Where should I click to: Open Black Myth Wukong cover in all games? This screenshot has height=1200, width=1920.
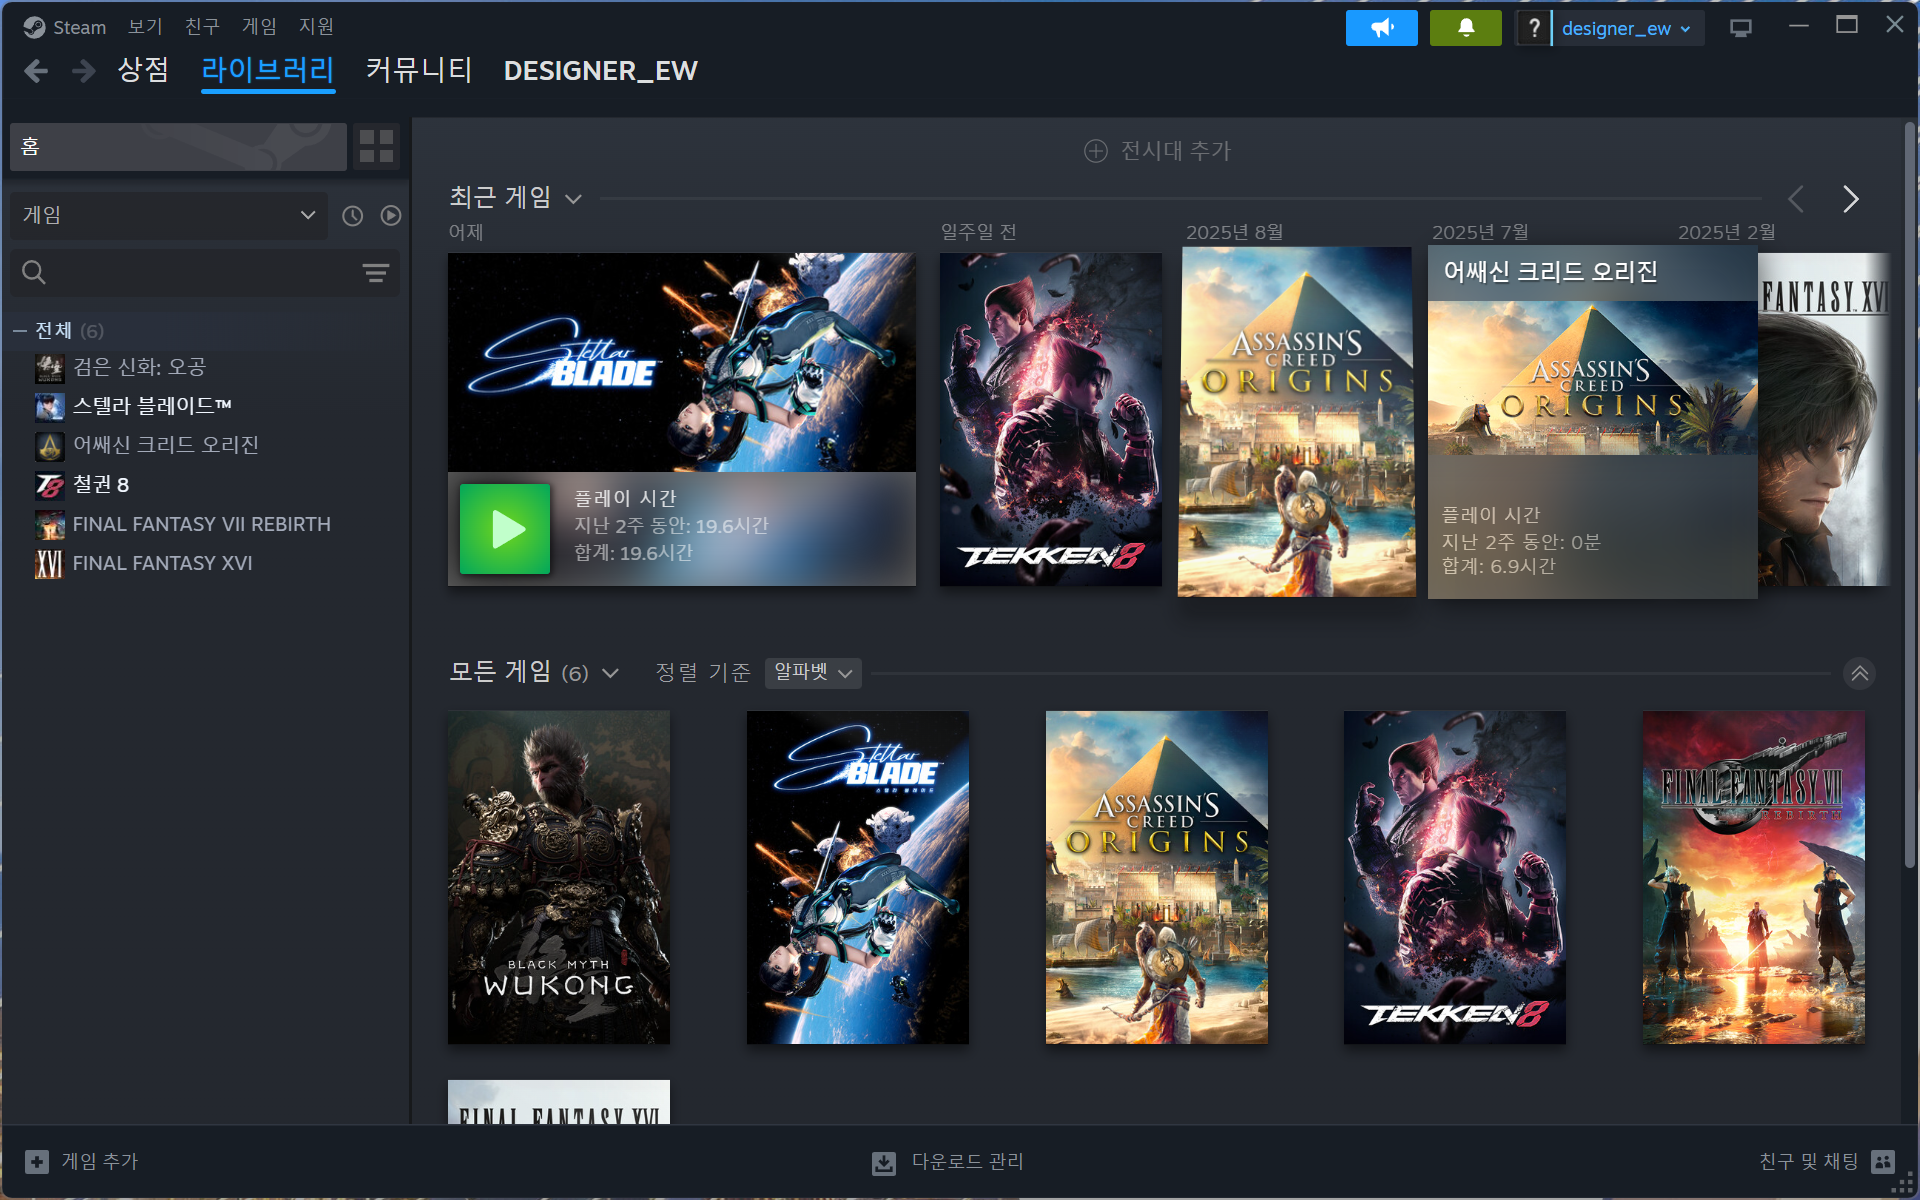coord(559,877)
